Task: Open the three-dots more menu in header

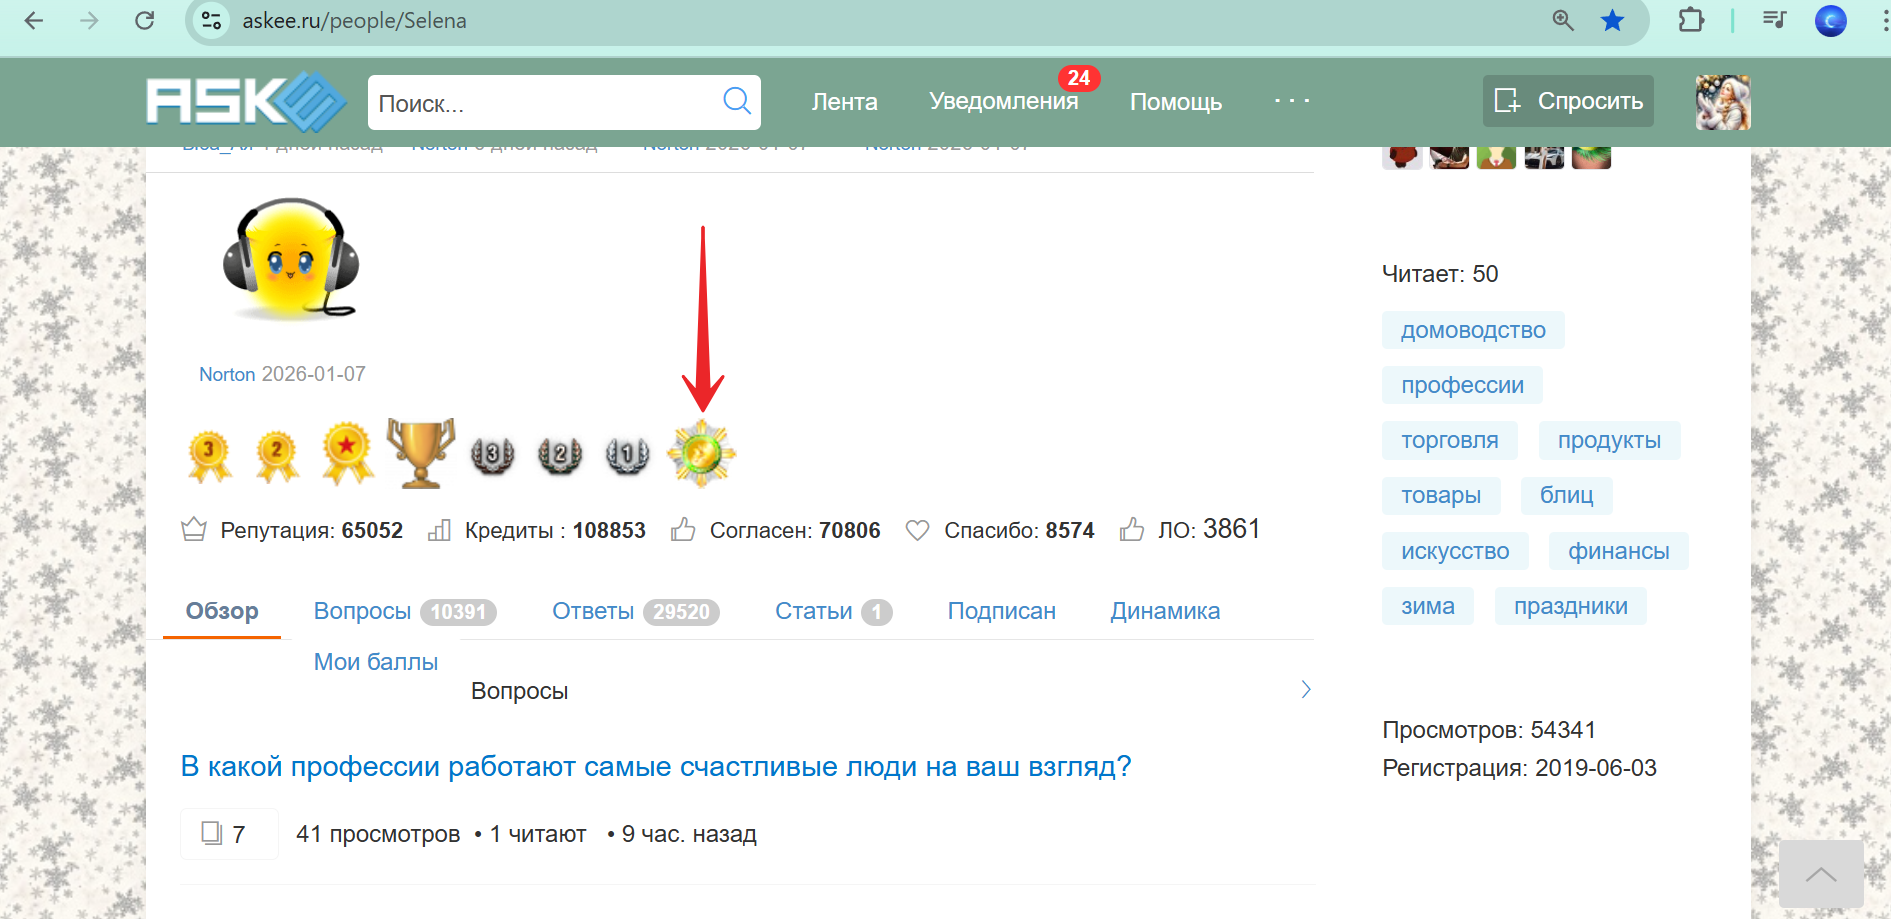Action: pyautogui.click(x=1291, y=101)
